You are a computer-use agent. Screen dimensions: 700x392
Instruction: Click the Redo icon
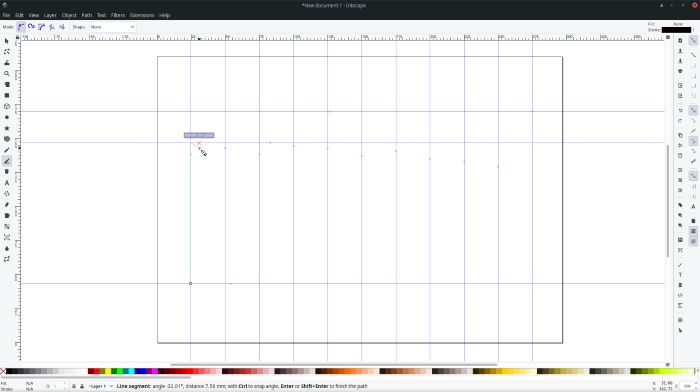pos(680,121)
